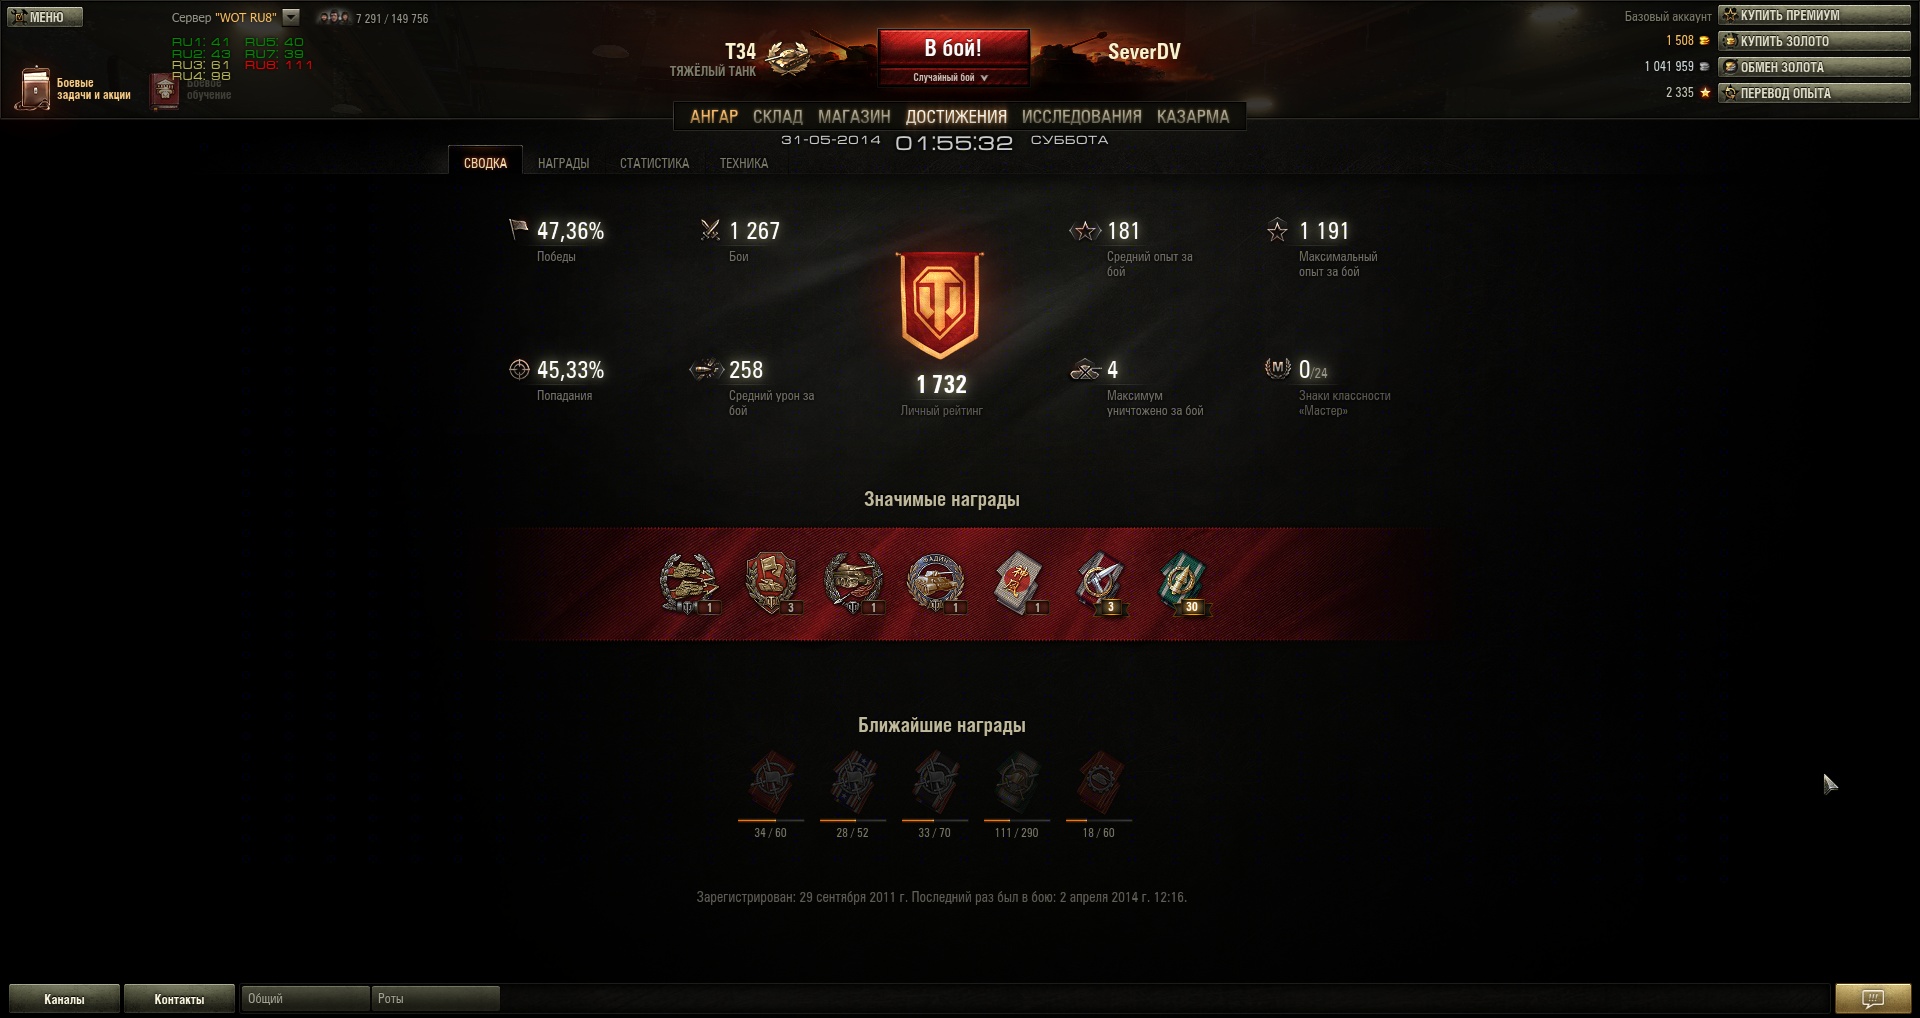Switch to the СТАТИСТИКА tab
The image size is (1920, 1018).
[654, 163]
